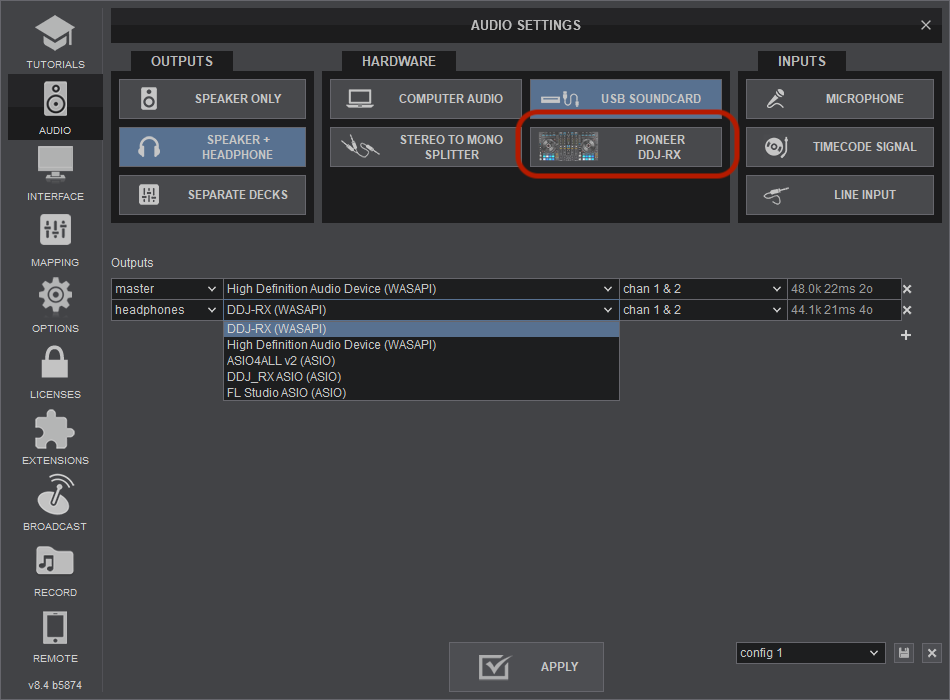Open High Definition Audio Device dropdown for master
The height and width of the screenshot is (700, 950).
pyautogui.click(x=421, y=289)
